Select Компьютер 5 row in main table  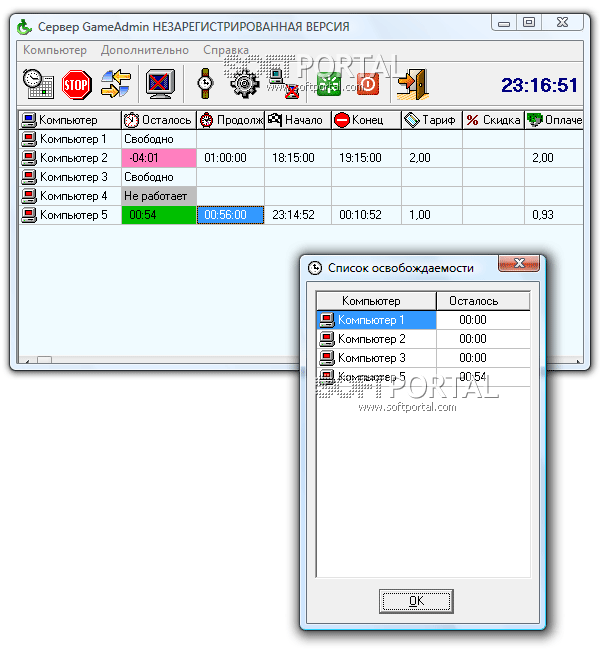click(x=301, y=215)
